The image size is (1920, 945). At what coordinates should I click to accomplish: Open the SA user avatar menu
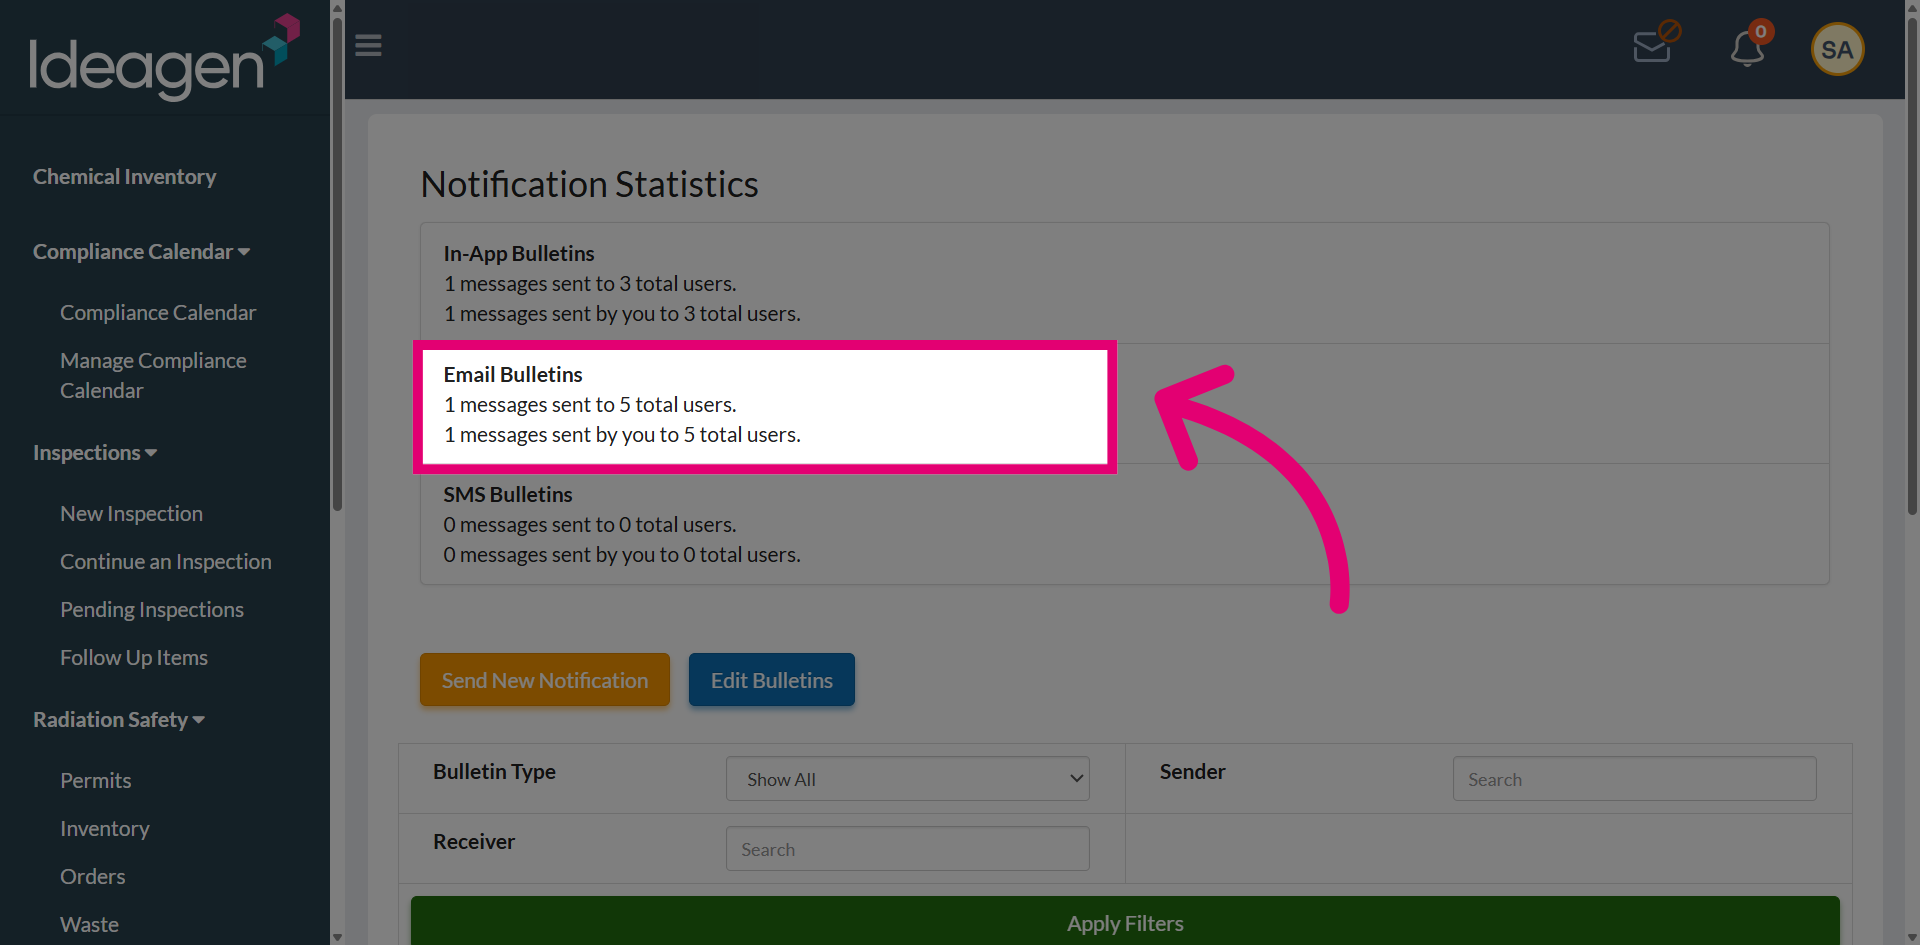click(x=1837, y=49)
